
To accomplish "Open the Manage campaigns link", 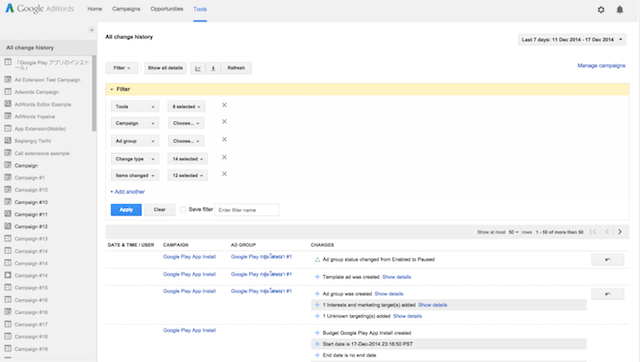I will tap(601, 65).
